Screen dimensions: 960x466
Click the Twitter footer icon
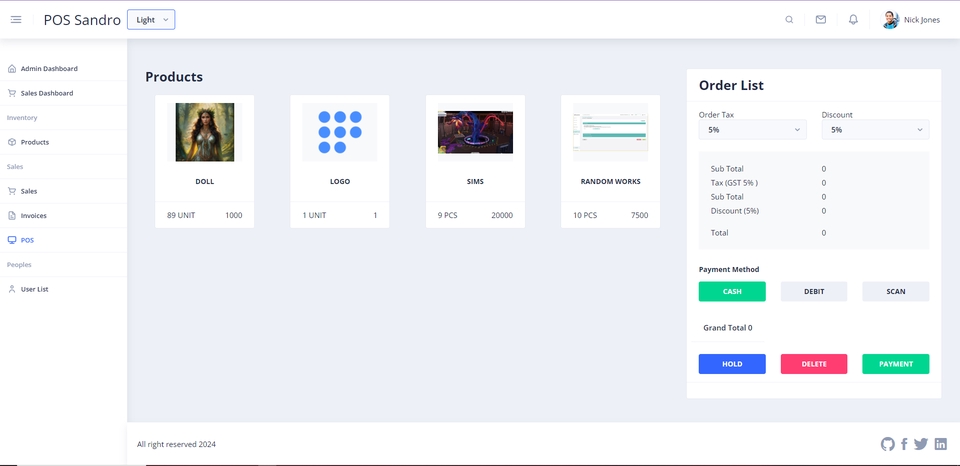click(921, 444)
